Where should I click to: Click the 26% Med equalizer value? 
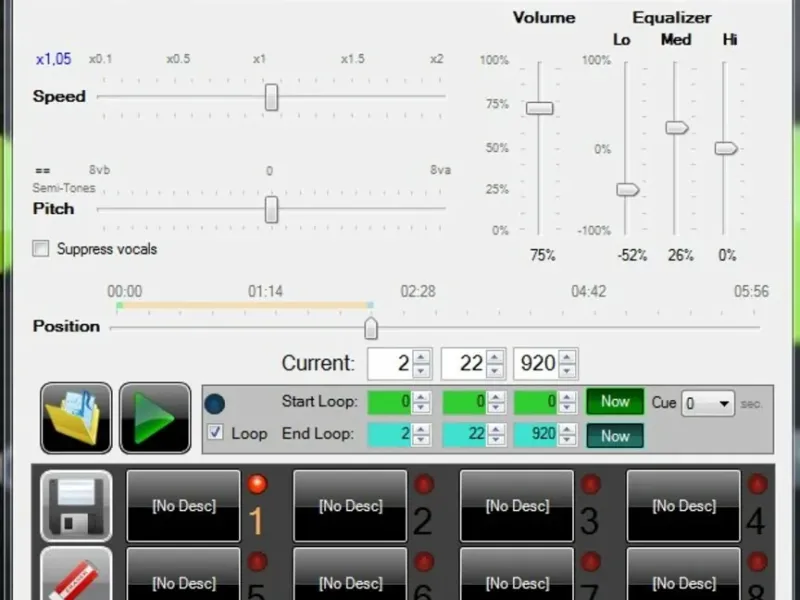681,255
